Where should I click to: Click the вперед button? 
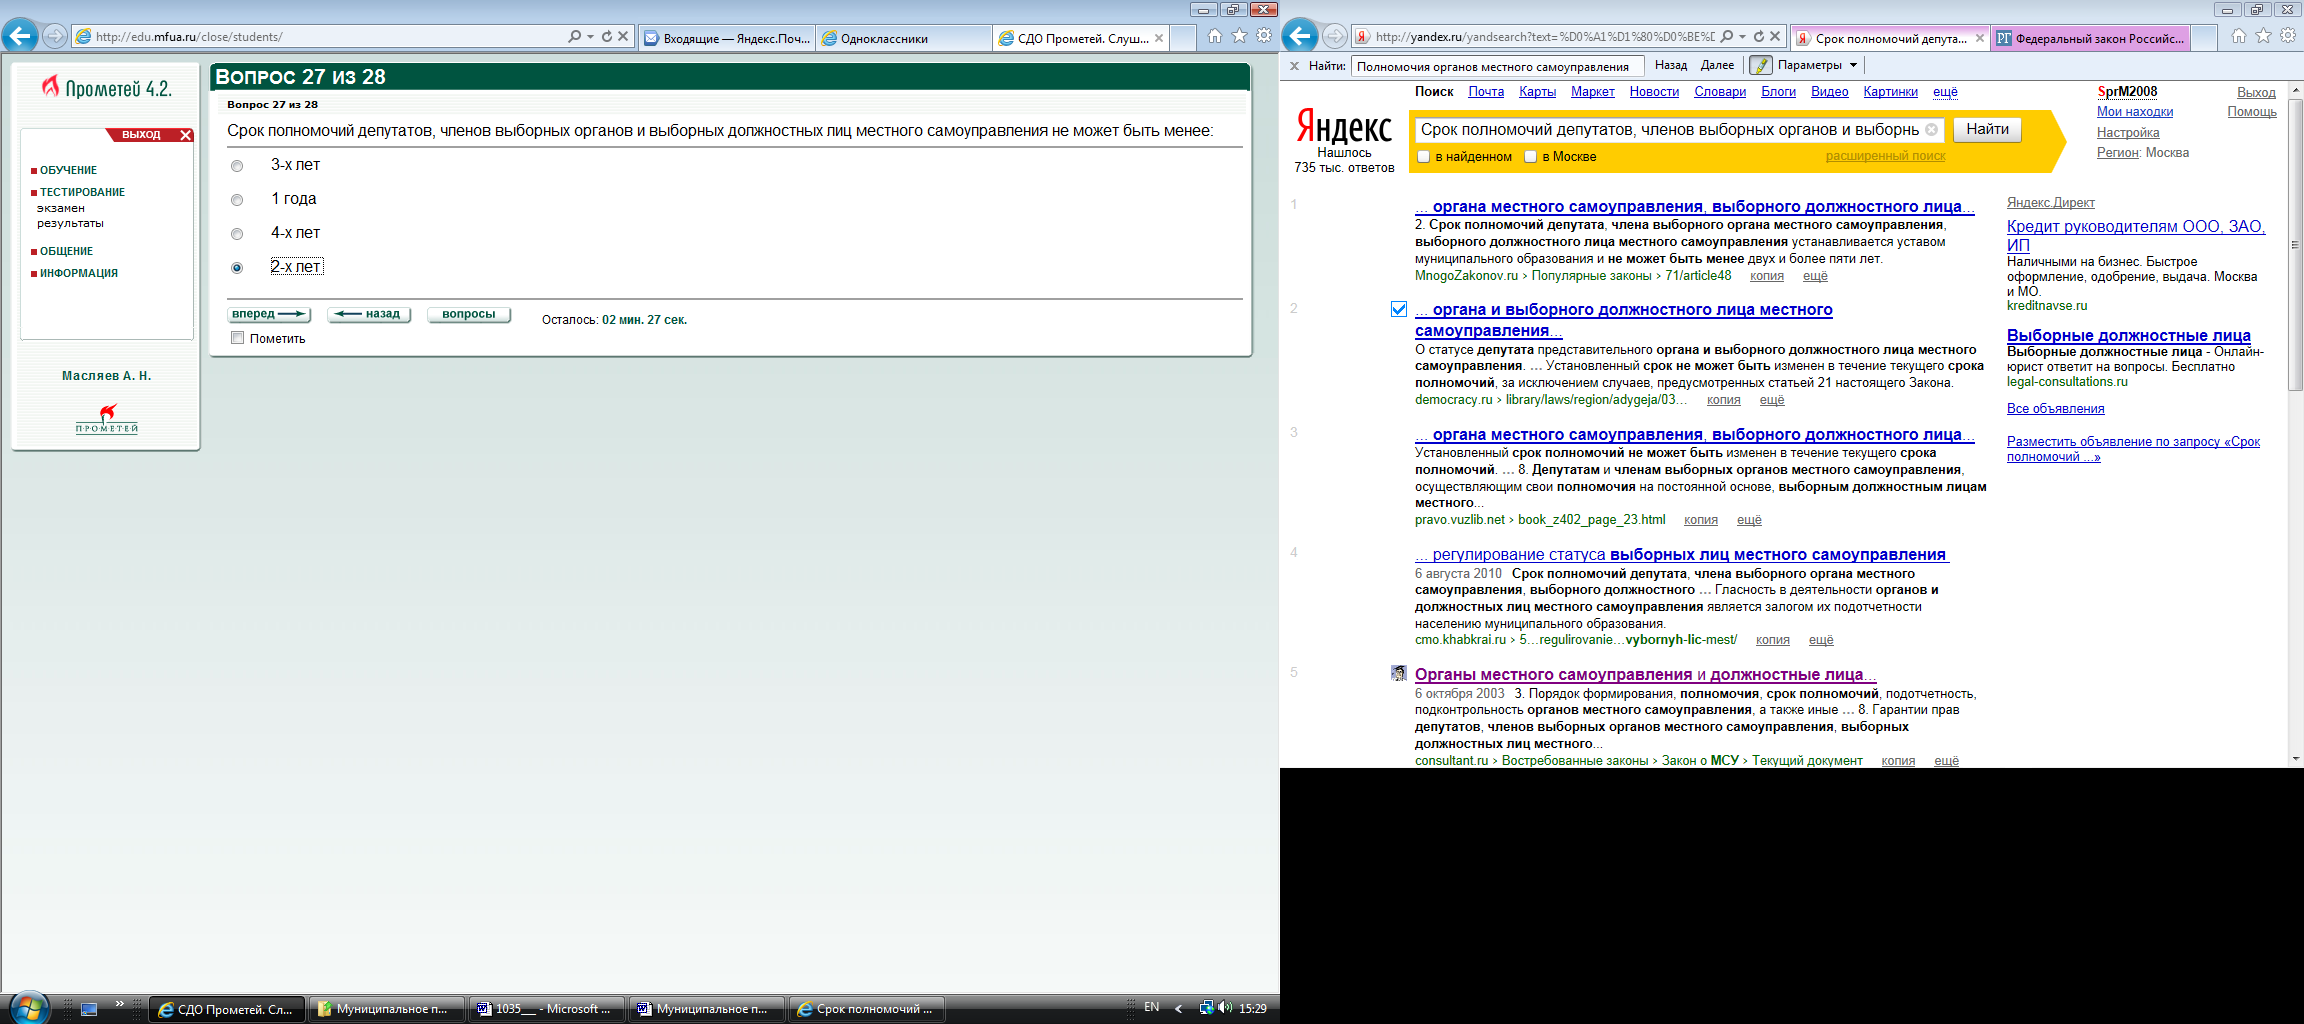269,314
